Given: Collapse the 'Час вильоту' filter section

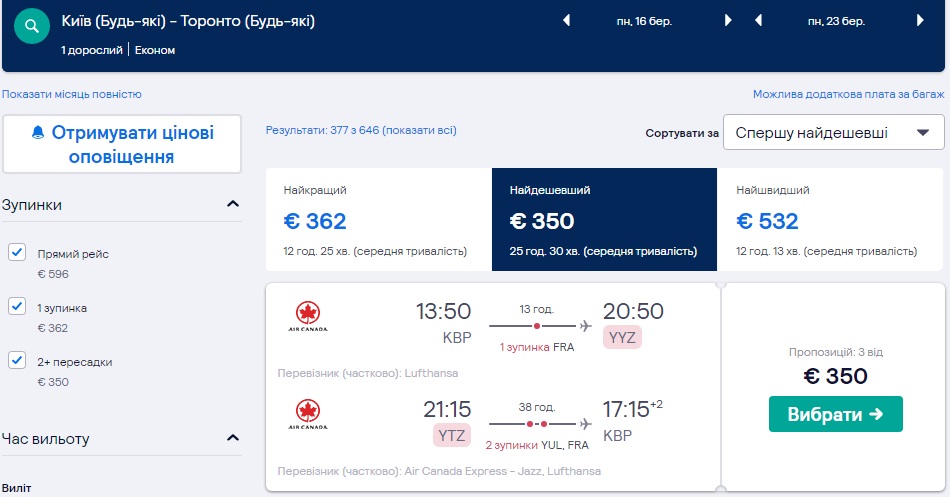Looking at the screenshot, I should coord(233,438).
